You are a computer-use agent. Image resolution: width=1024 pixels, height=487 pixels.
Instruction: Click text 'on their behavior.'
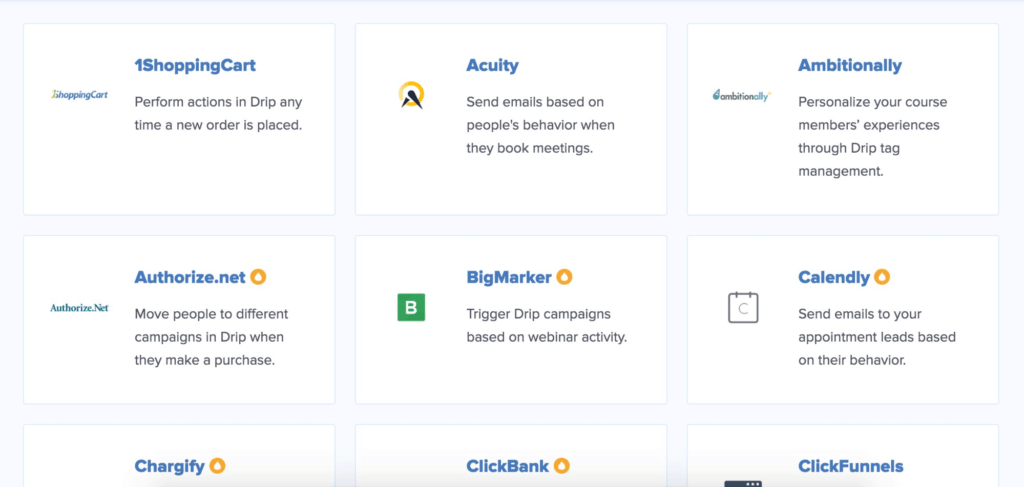[x=852, y=360]
